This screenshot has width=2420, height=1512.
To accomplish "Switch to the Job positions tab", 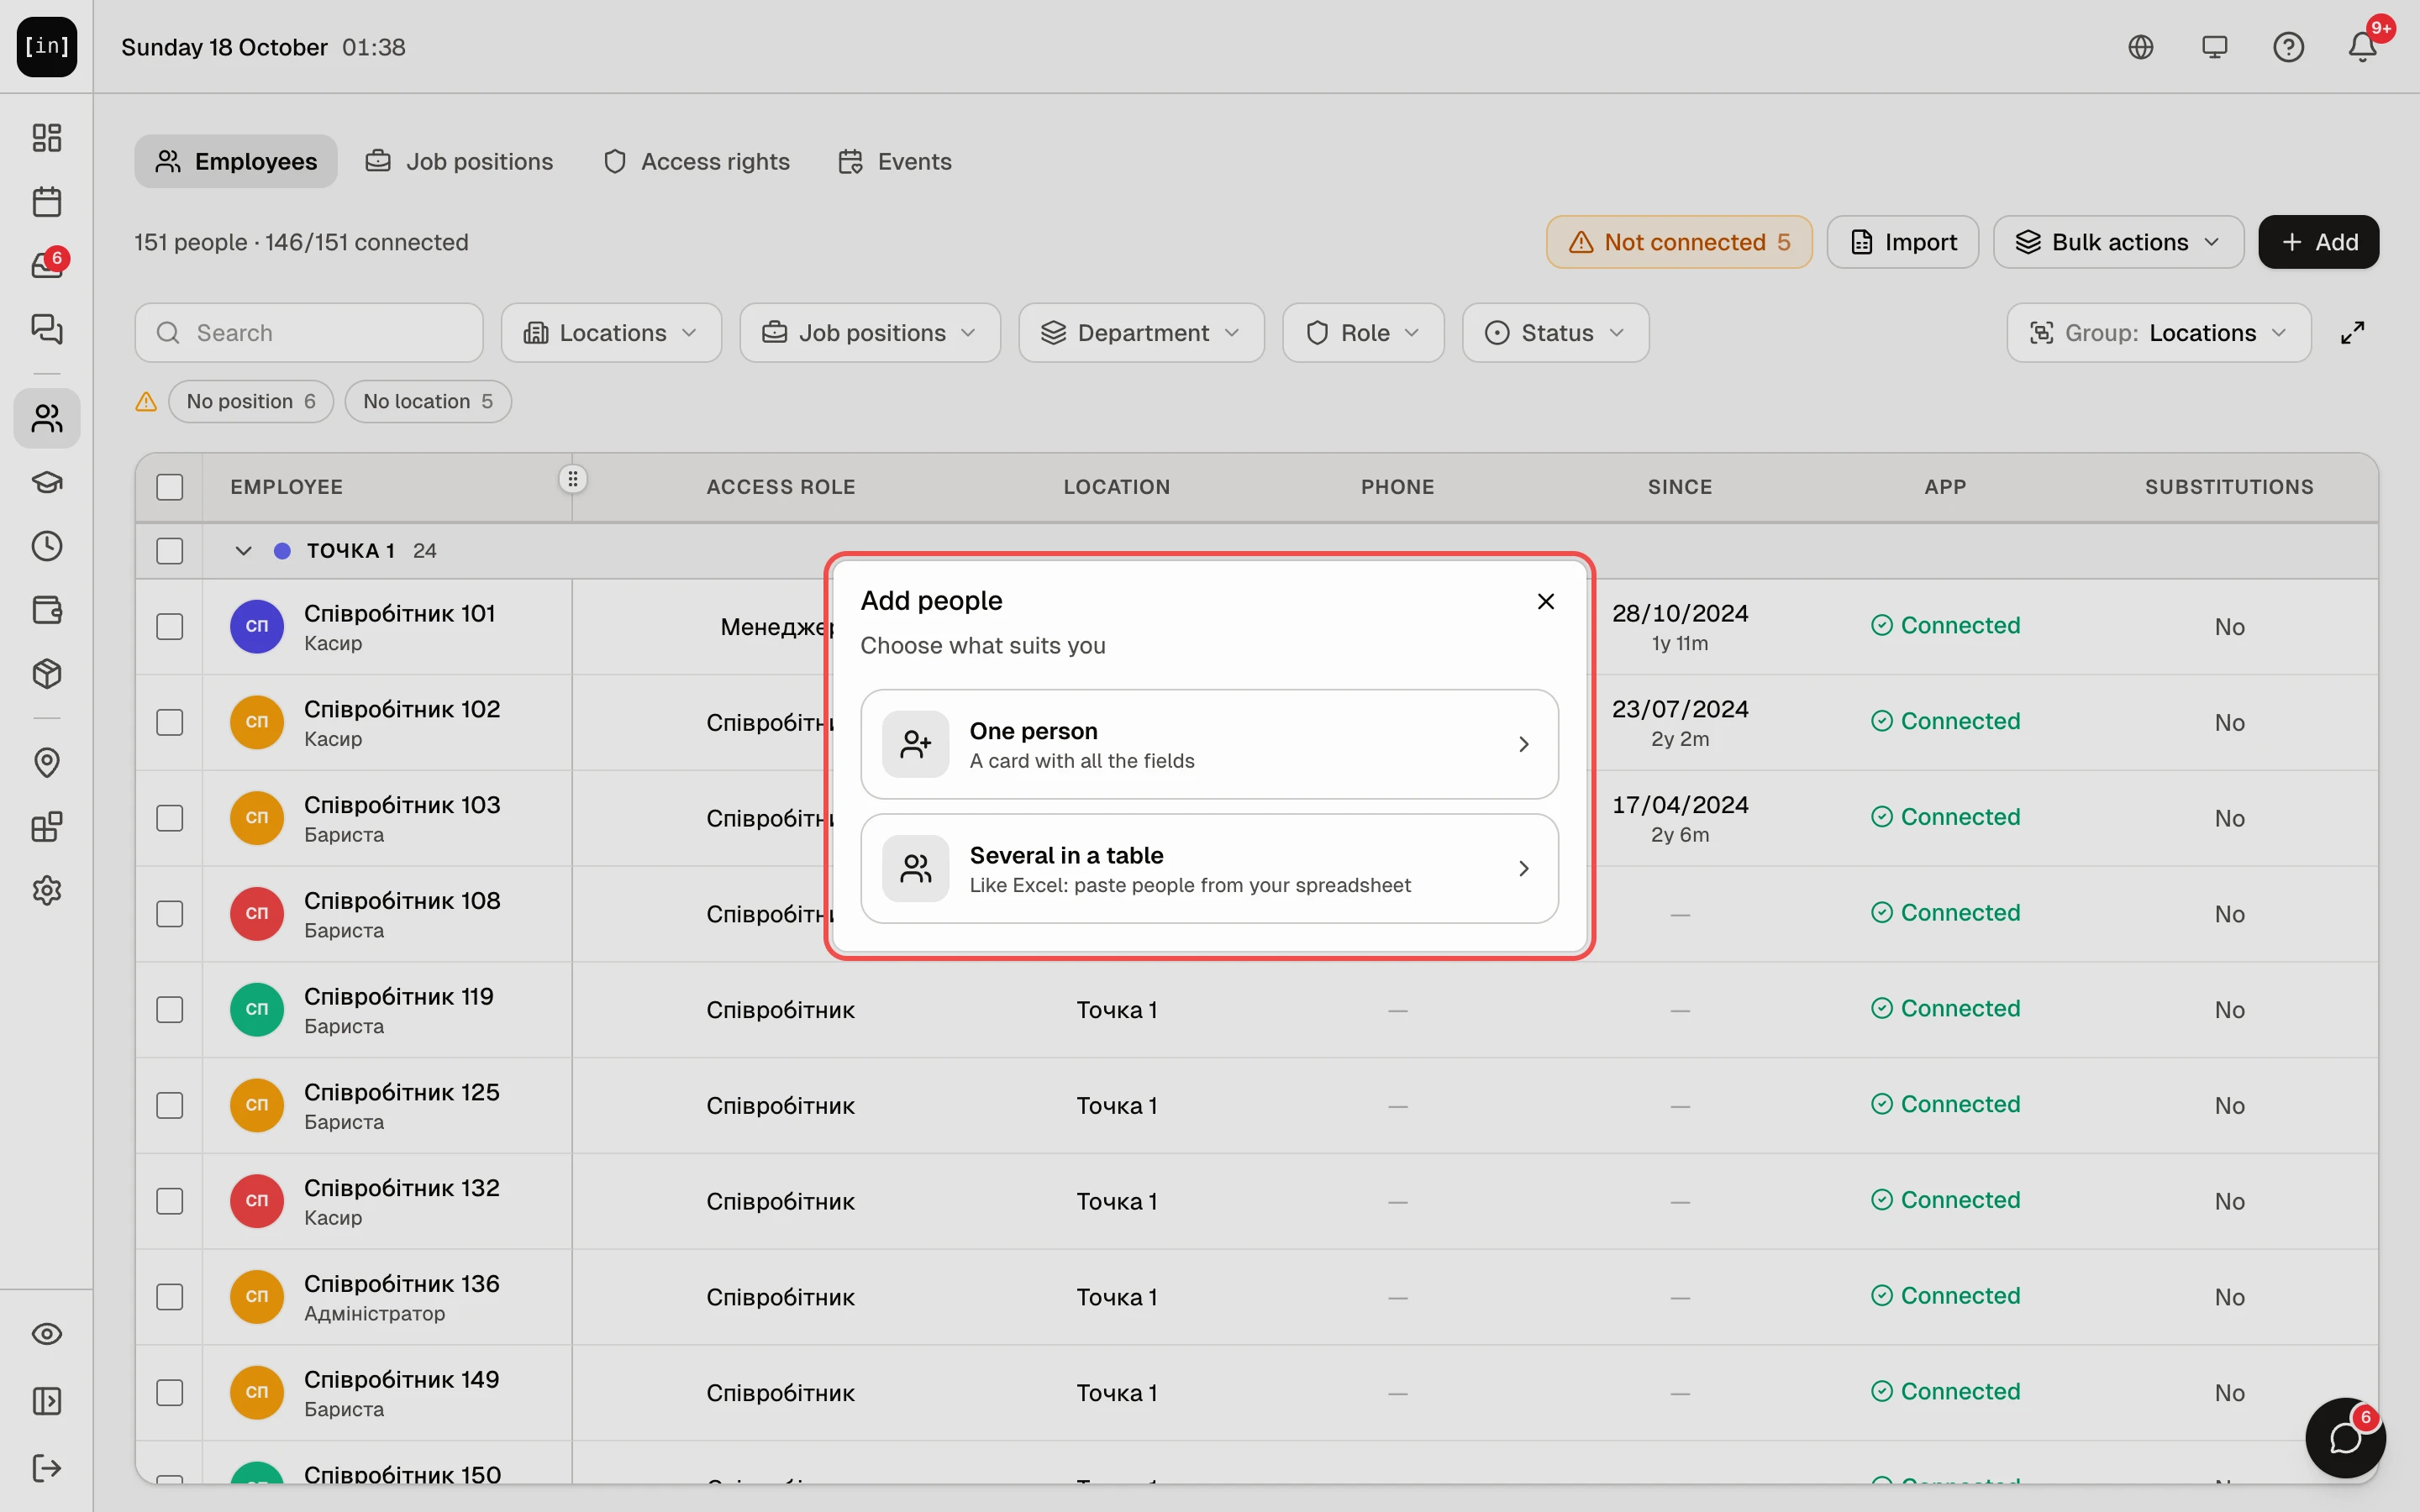I will pos(459,161).
